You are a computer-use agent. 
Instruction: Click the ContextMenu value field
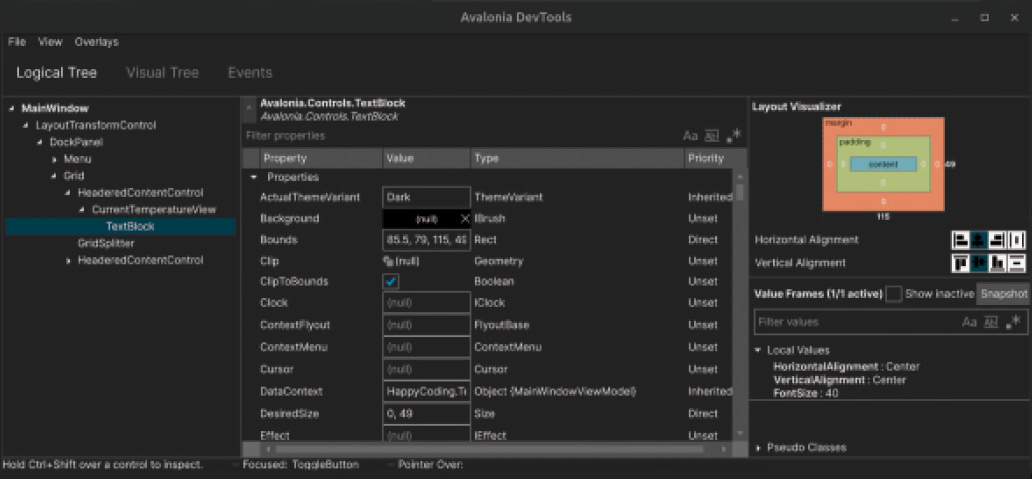426,347
